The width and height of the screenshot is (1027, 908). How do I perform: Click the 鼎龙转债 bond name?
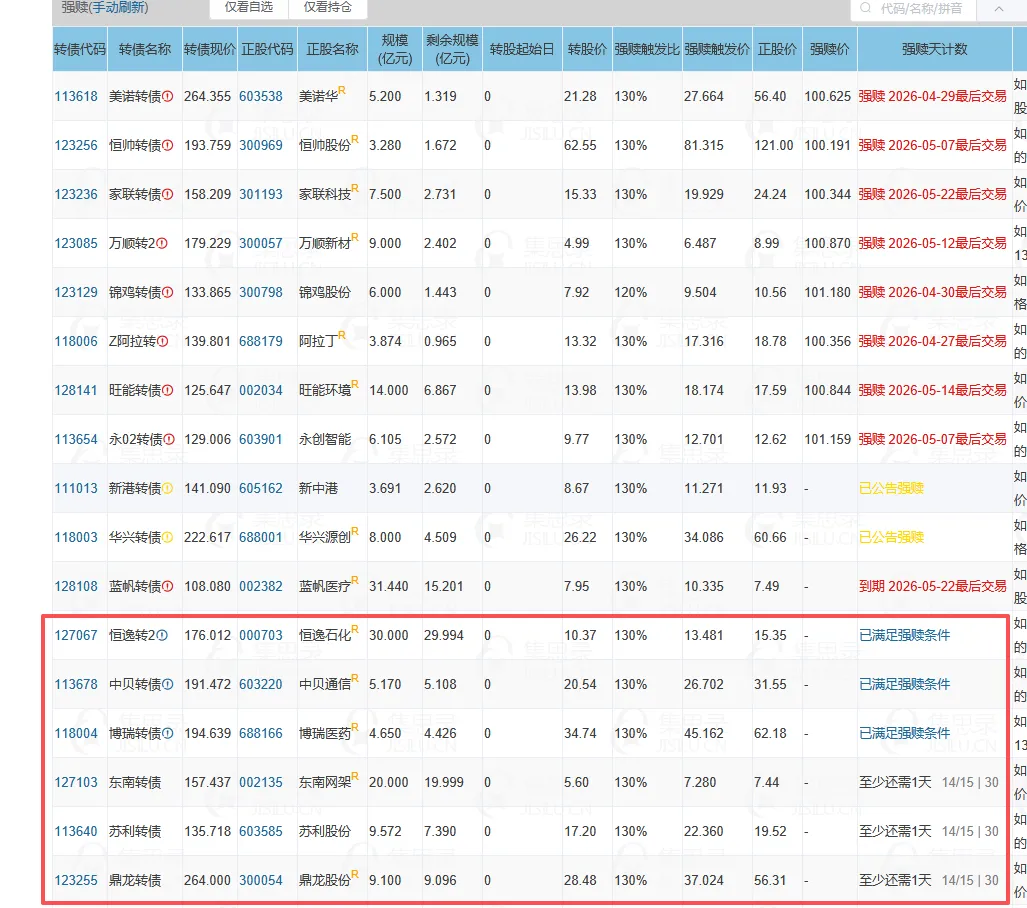[135, 880]
